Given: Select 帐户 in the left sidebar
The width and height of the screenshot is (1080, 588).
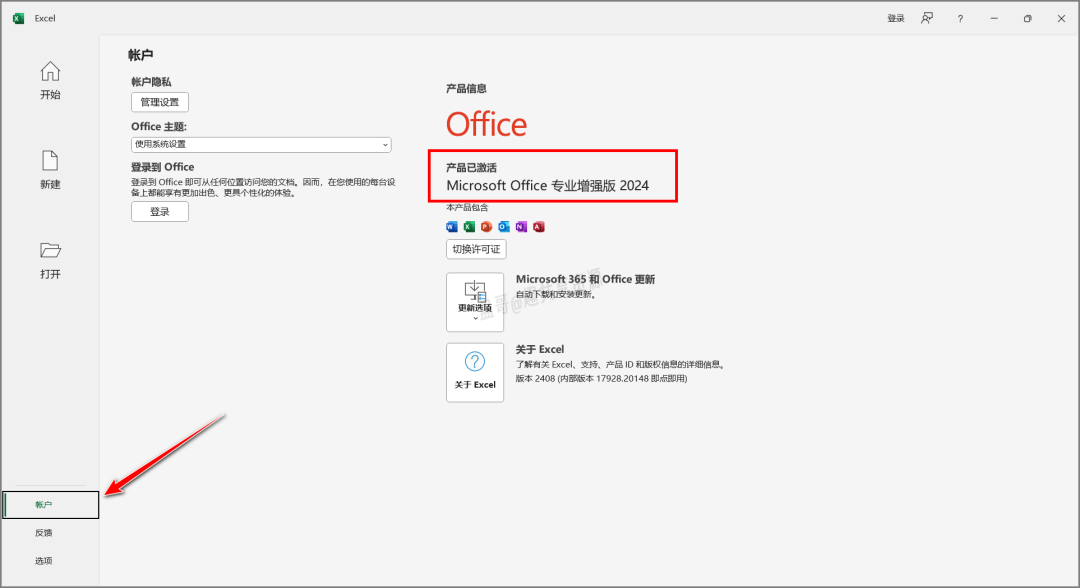Looking at the screenshot, I should tap(50, 505).
